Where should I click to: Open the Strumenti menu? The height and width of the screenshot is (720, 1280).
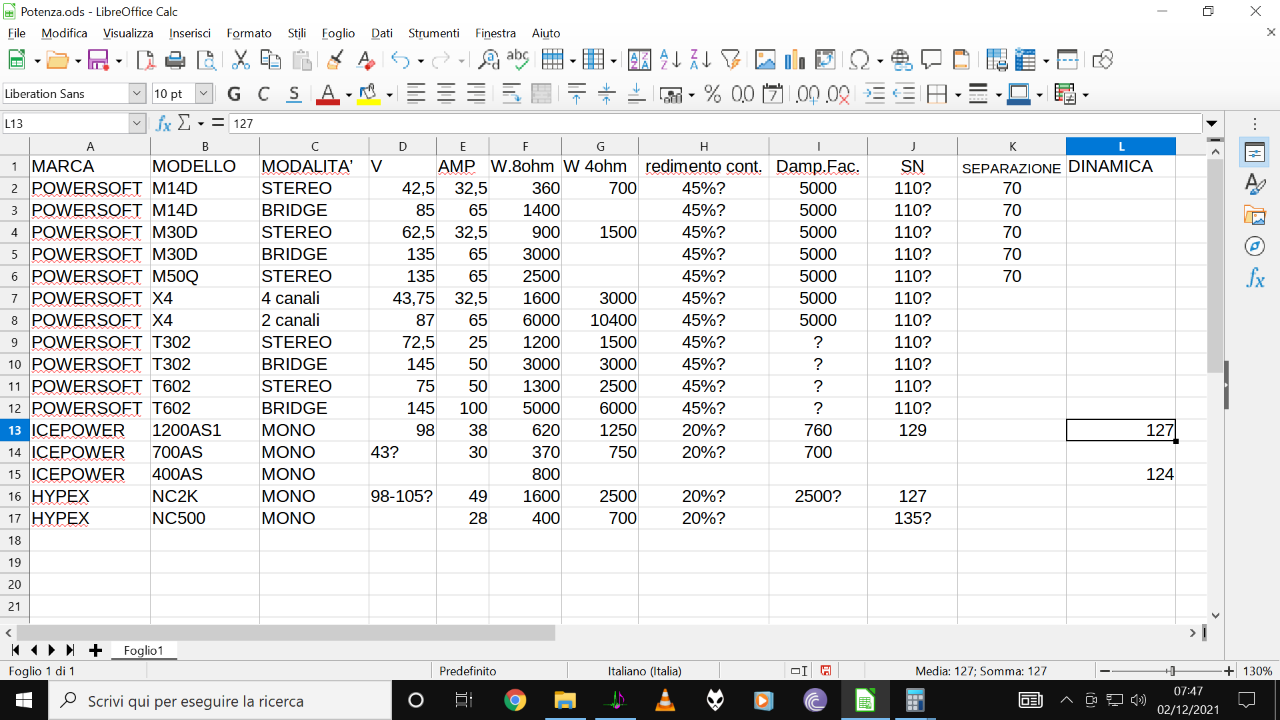pyautogui.click(x=434, y=33)
